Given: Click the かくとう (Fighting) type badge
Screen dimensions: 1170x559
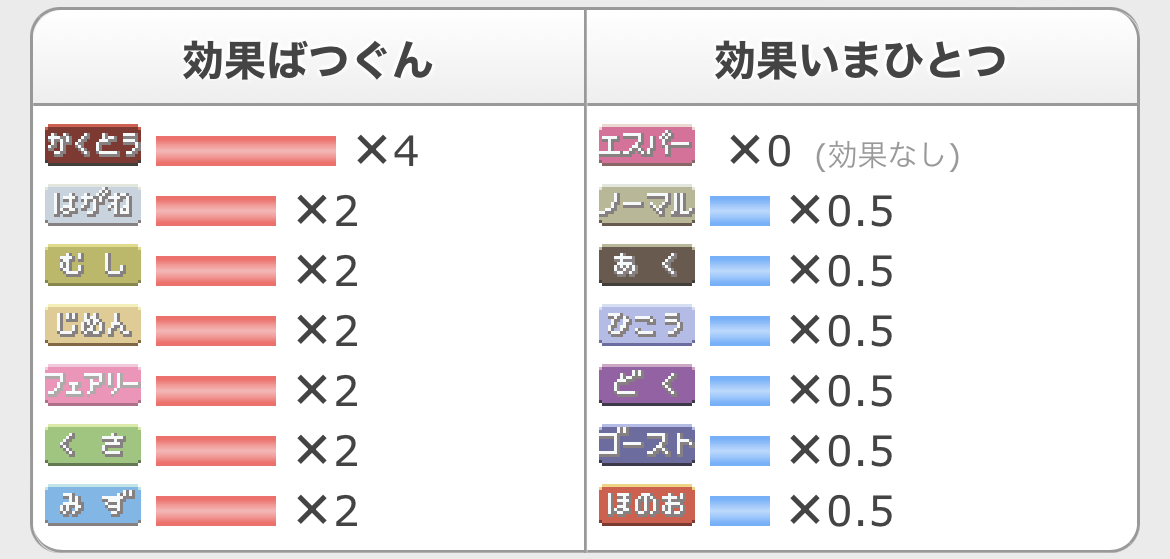Looking at the screenshot, I should click(x=93, y=145).
